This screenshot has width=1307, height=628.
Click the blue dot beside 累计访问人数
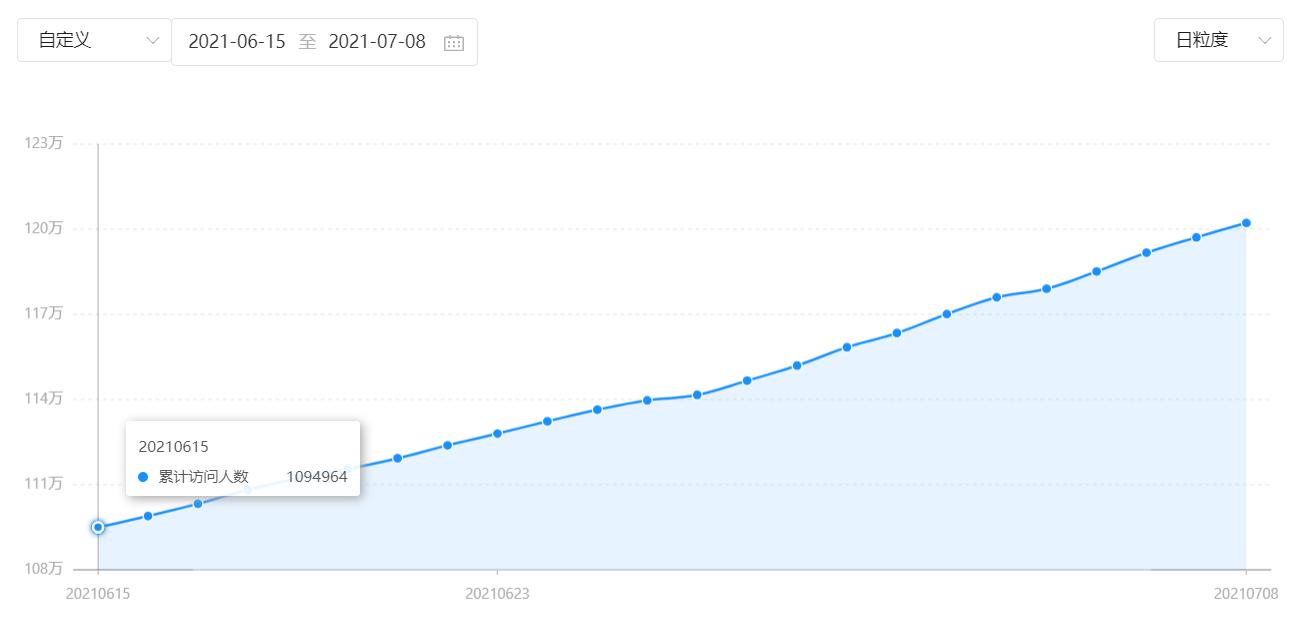(x=143, y=477)
